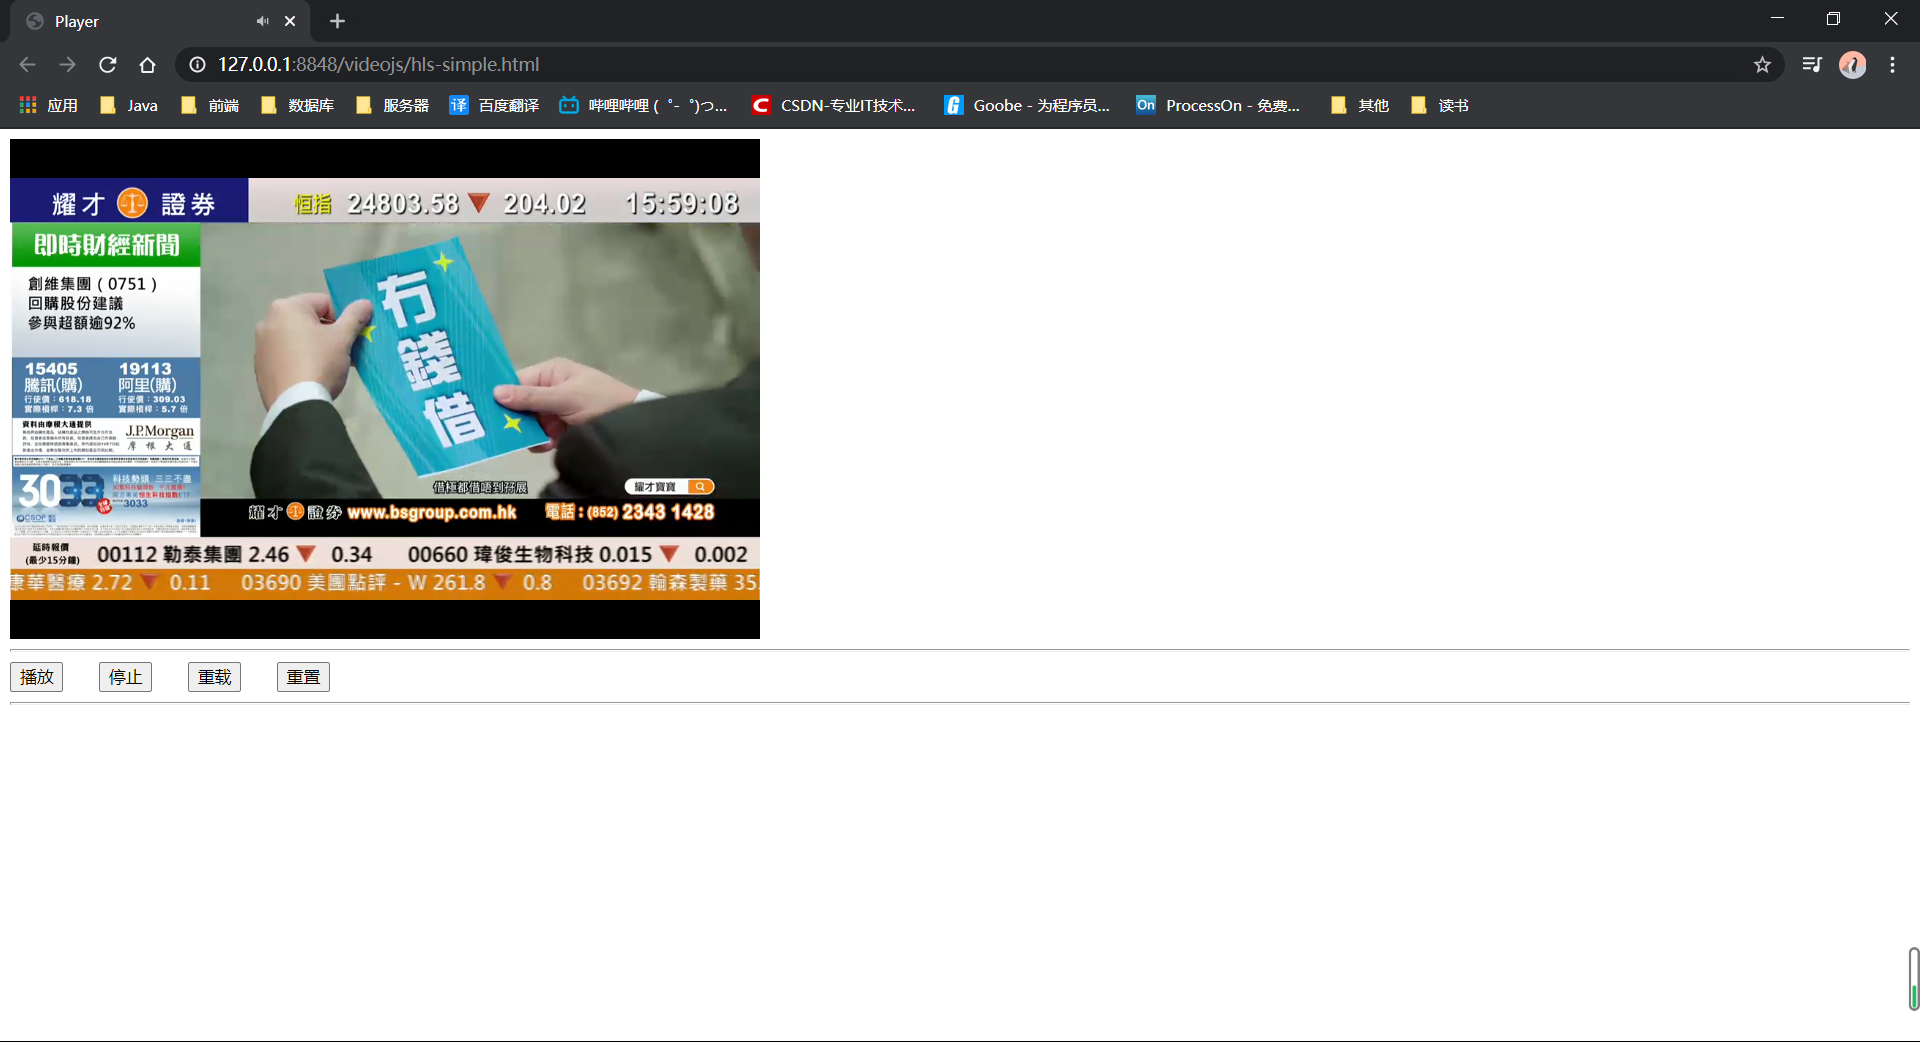The height and width of the screenshot is (1042, 1920).
Task: Click the page vertical scrollbar thumb
Action: [x=1913, y=979]
